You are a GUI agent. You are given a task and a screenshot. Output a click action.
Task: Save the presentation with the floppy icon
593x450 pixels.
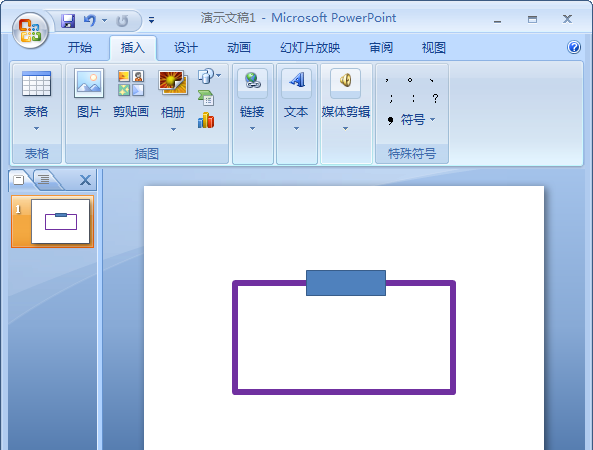pos(68,20)
